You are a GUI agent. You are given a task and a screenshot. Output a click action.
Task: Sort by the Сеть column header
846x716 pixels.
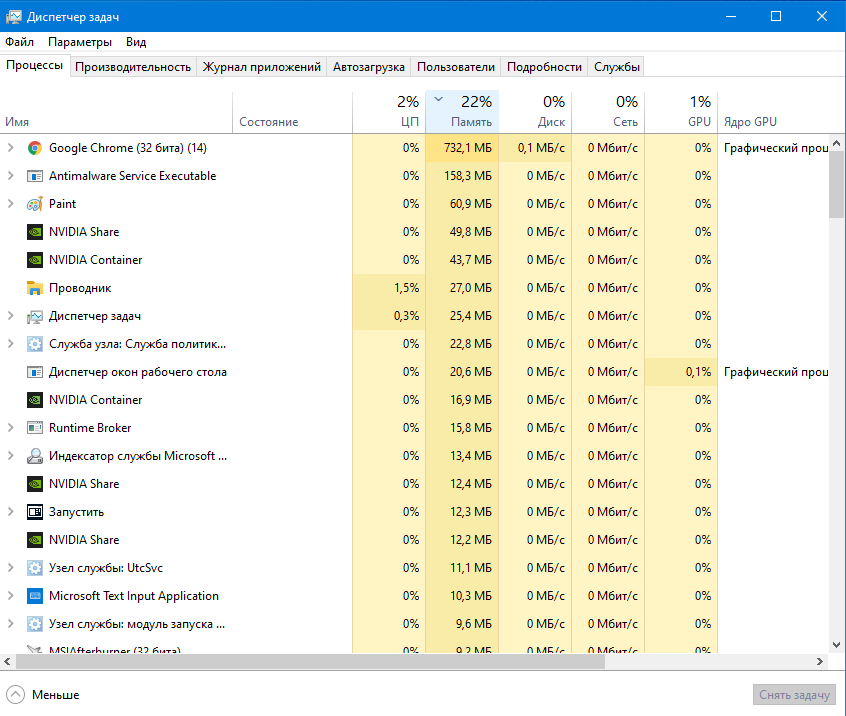click(608, 112)
